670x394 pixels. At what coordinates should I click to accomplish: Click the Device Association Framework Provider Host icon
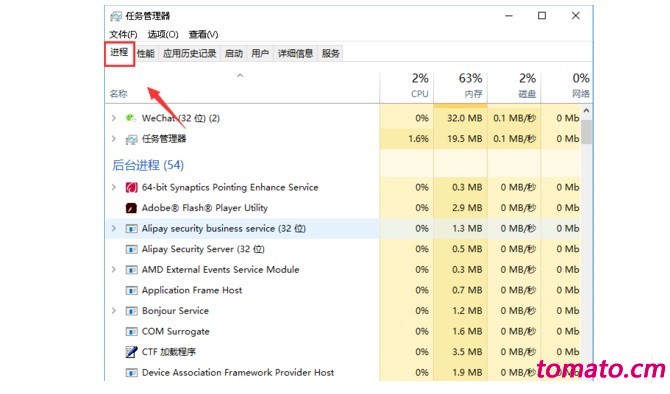pyautogui.click(x=131, y=373)
